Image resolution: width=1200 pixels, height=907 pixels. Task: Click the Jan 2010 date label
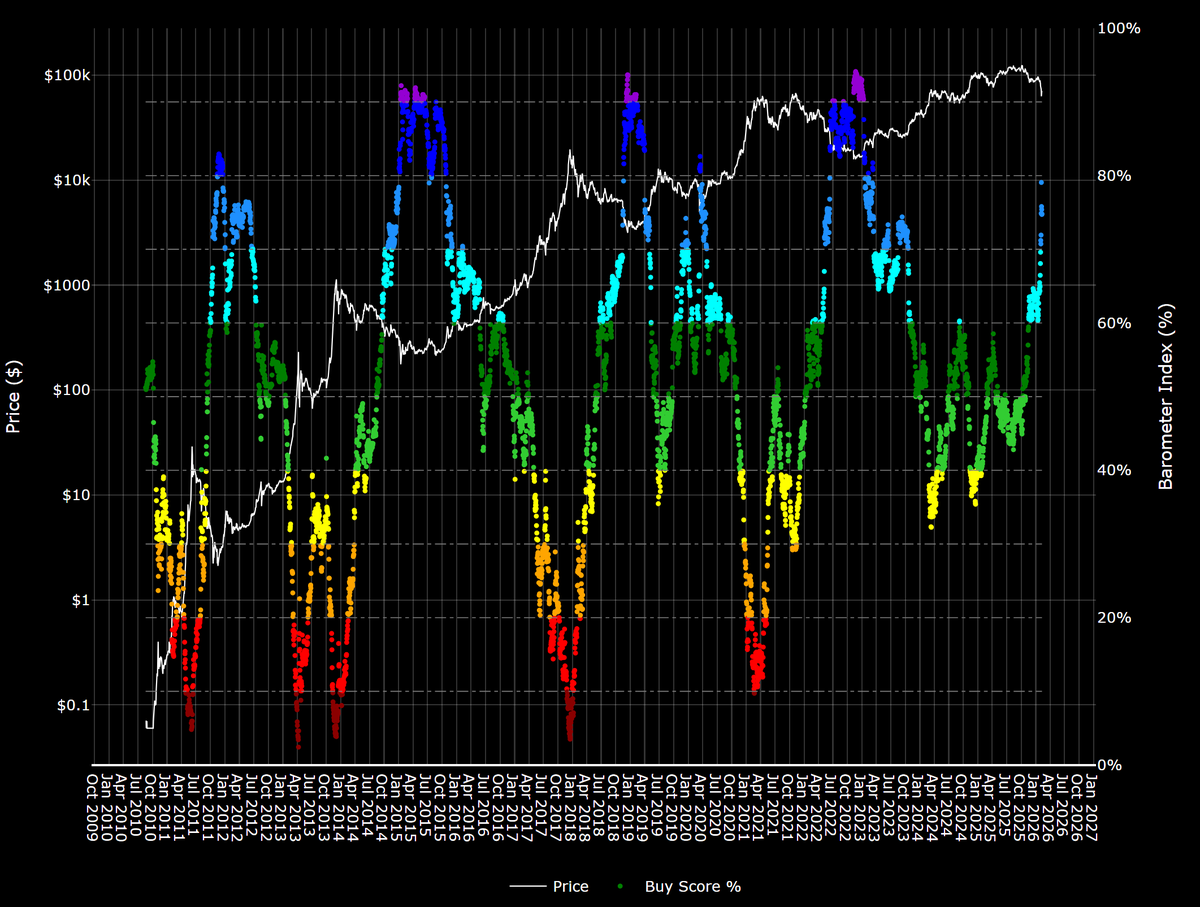(x=108, y=806)
